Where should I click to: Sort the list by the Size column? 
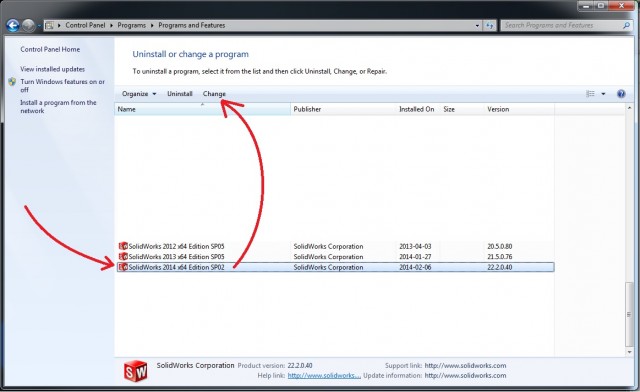coord(462,109)
